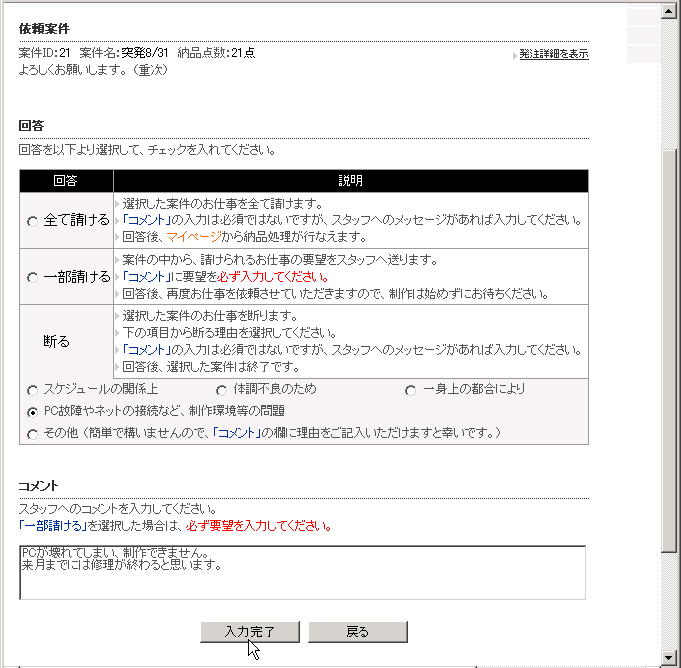The width and height of the screenshot is (681, 668).
Task: Click the コメント link in the 一部請ける description
Action: 145,276
